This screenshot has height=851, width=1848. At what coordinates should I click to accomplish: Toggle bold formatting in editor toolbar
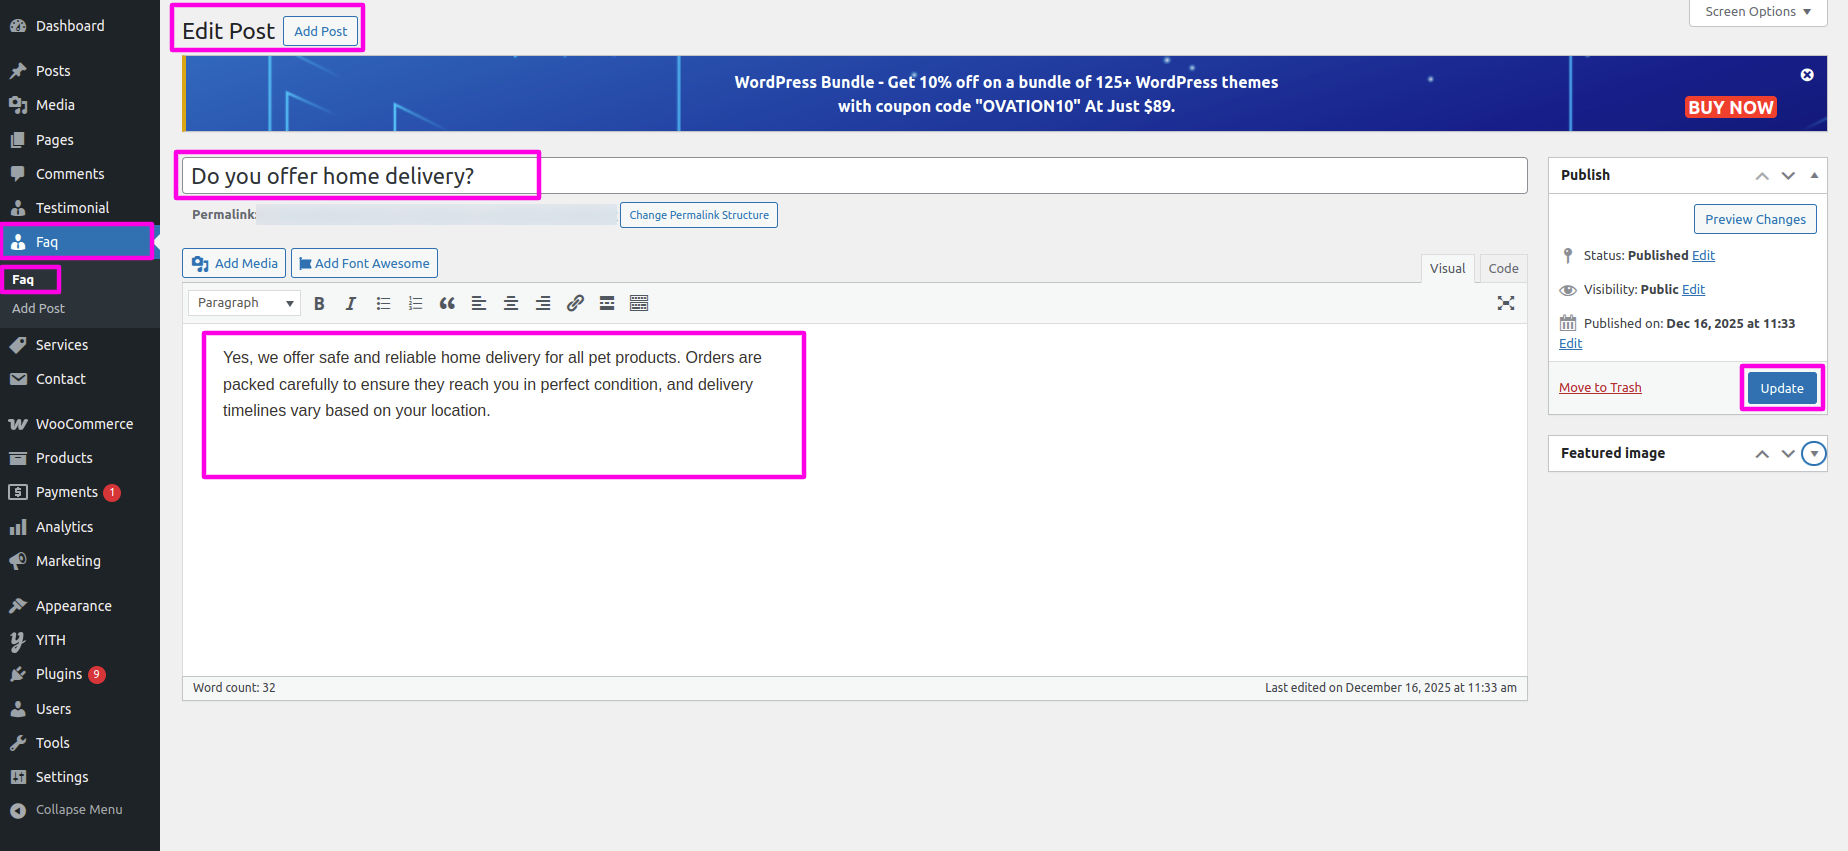pos(319,304)
